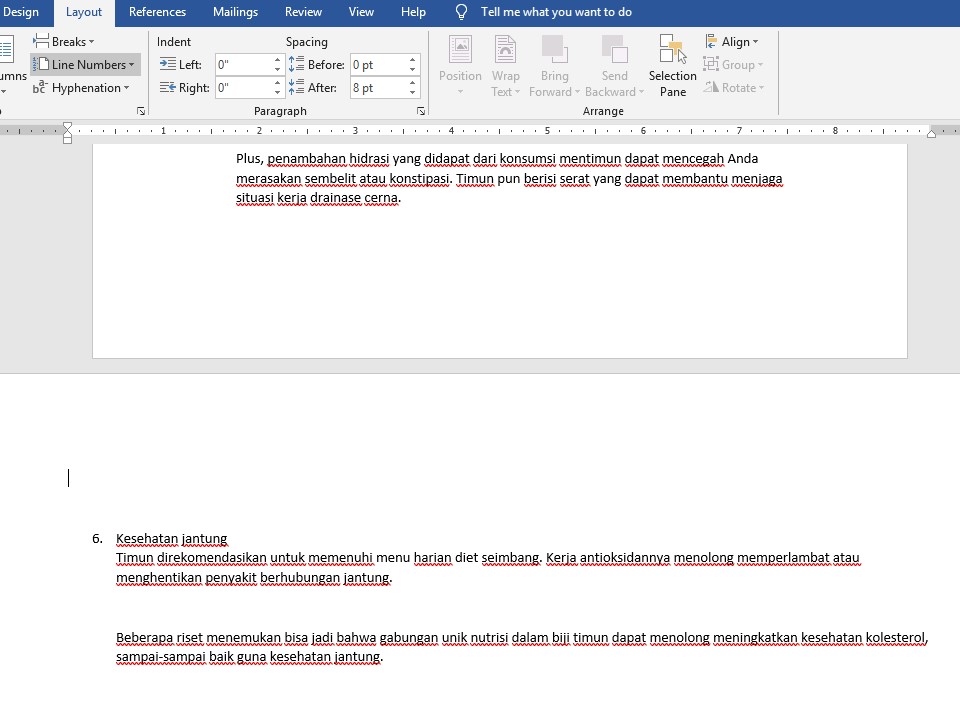
Task: Click the Spacing Before input field
Action: tap(377, 65)
